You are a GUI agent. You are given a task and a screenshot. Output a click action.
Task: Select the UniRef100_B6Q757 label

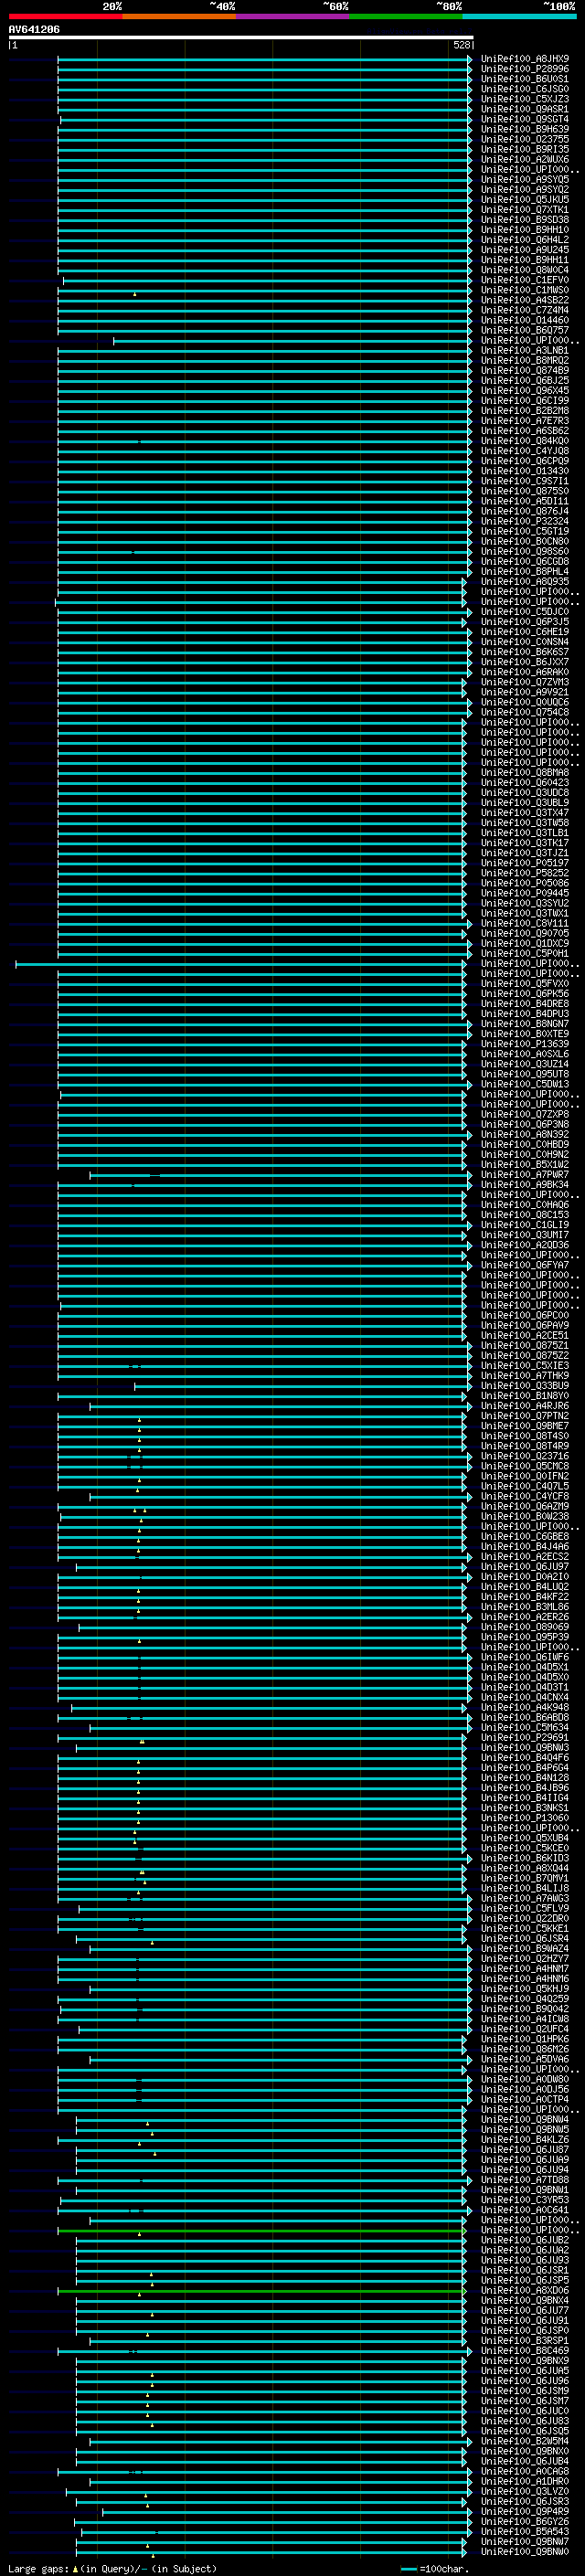525,330
